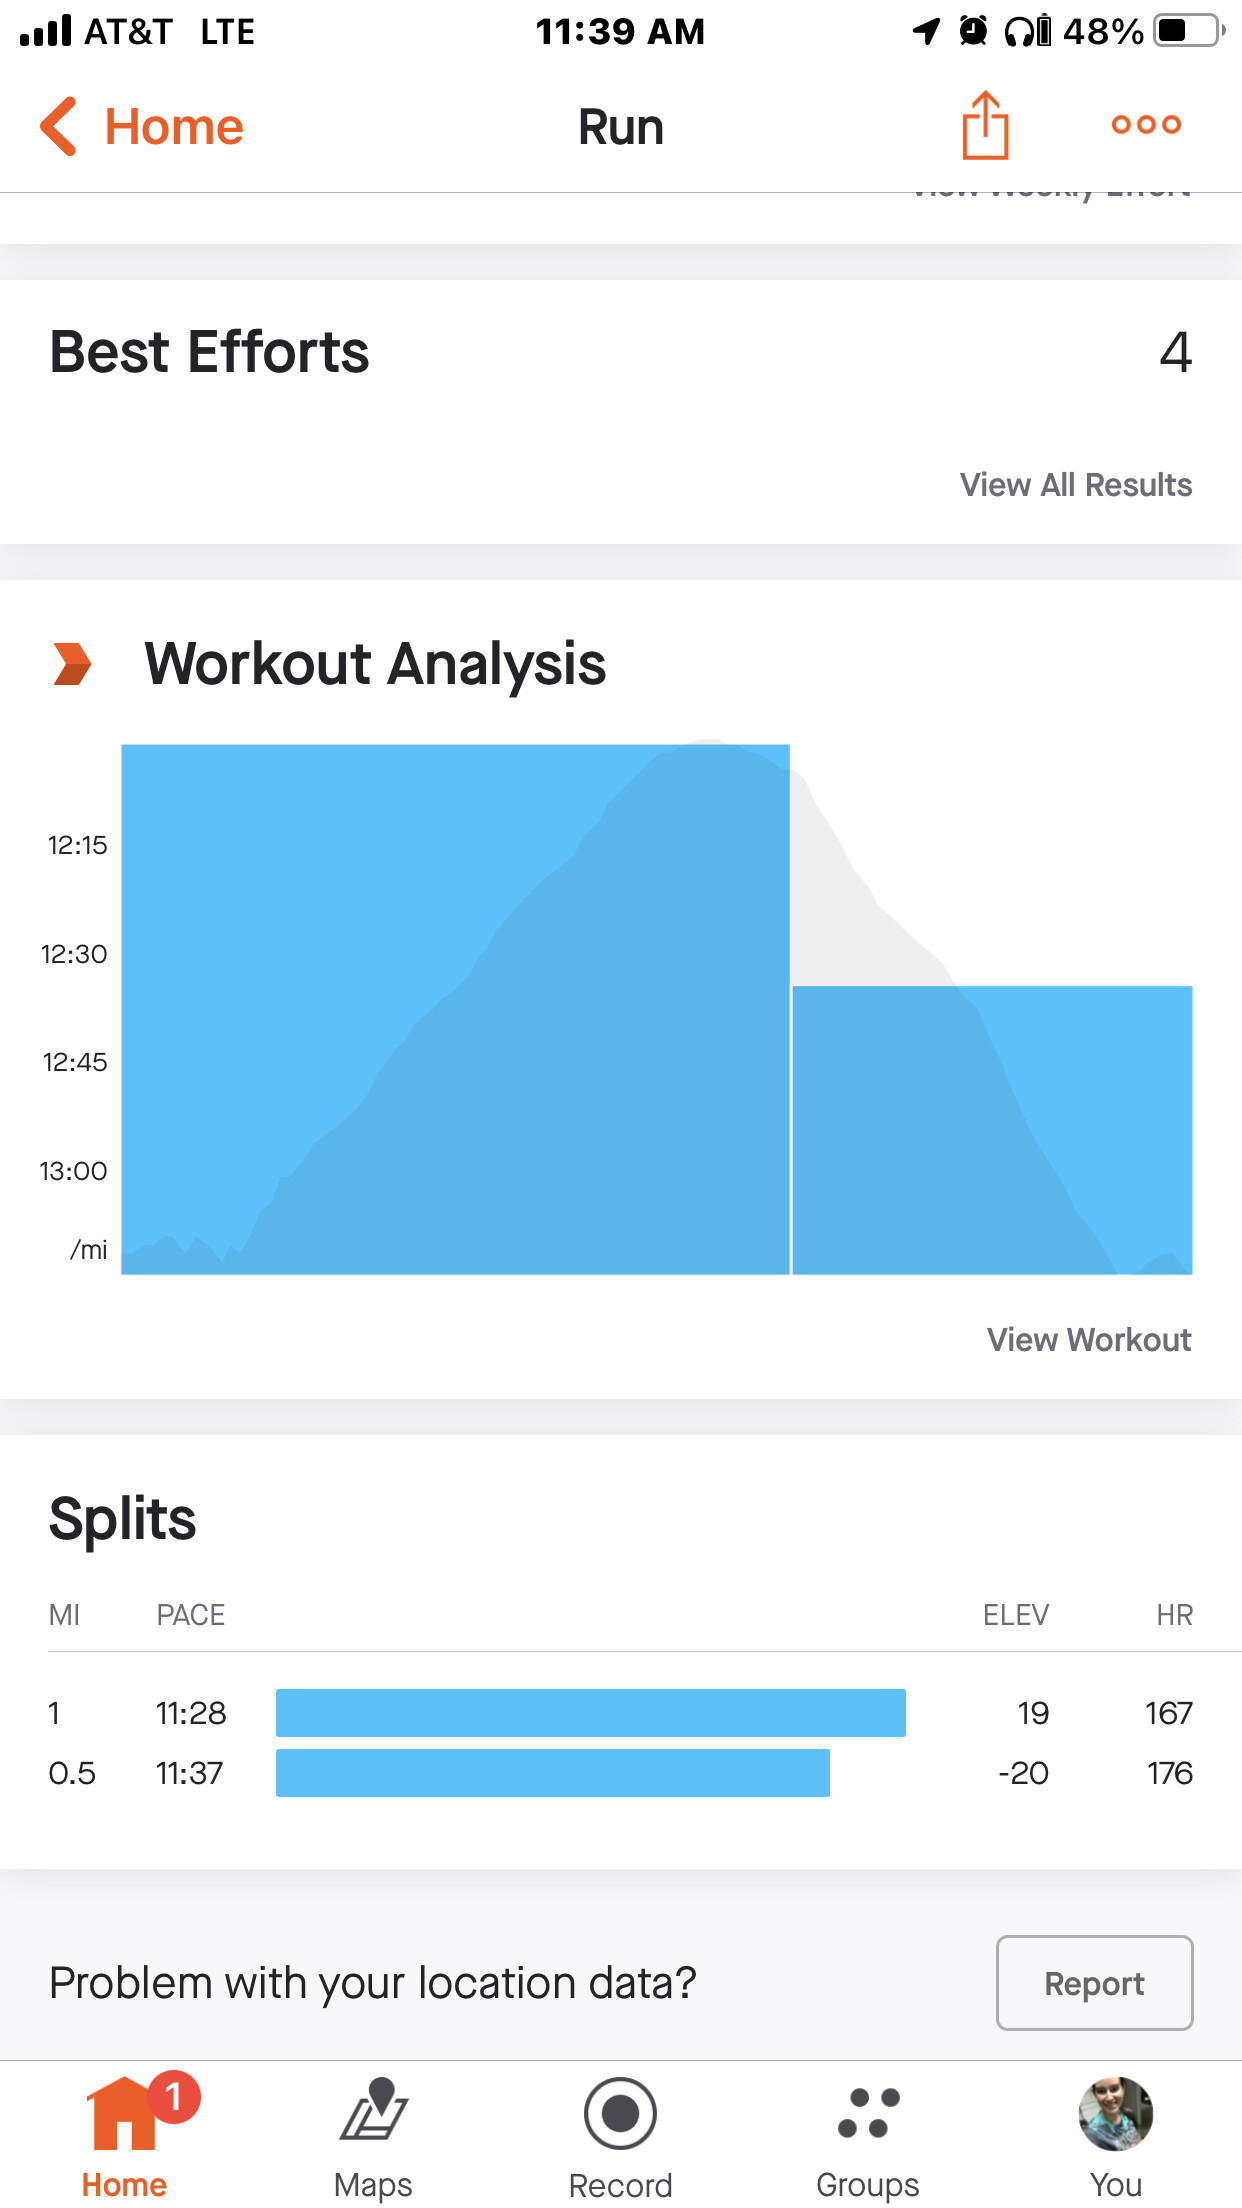Tap the Best Efforts count 4
This screenshot has width=1242, height=2208.
pyautogui.click(x=1175, y=352)
